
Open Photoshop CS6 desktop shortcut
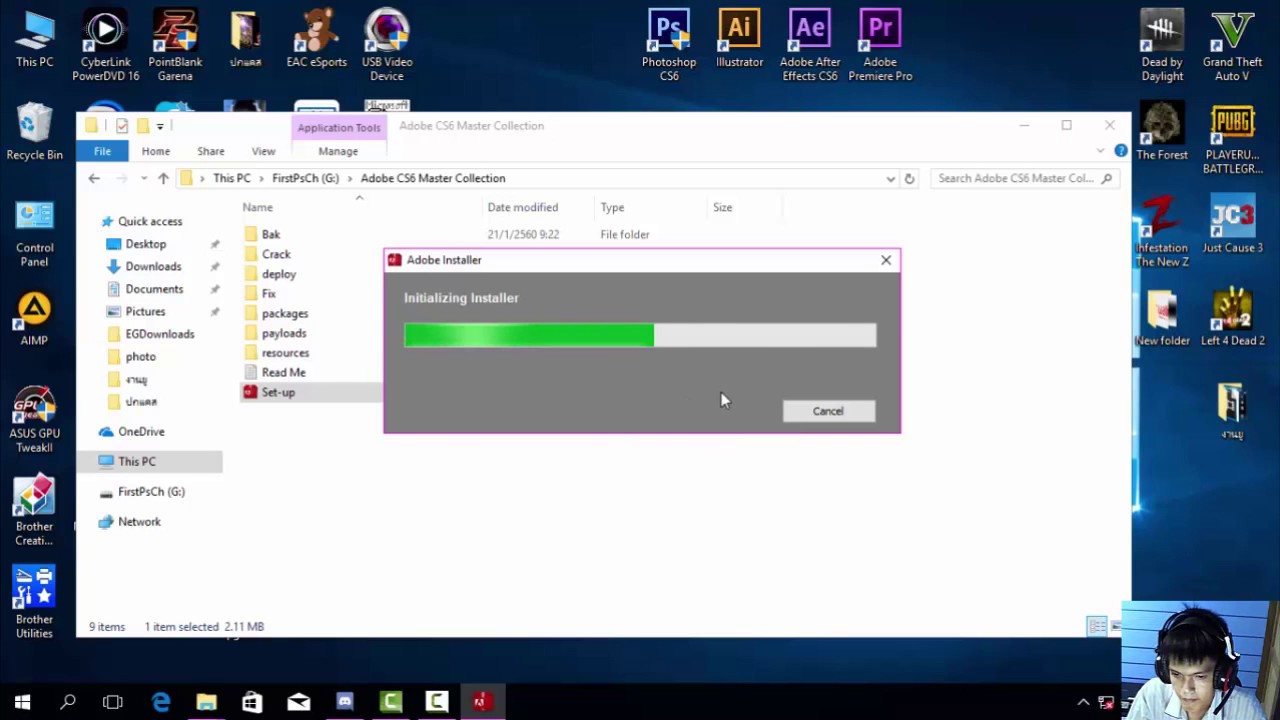click(668, 45)
